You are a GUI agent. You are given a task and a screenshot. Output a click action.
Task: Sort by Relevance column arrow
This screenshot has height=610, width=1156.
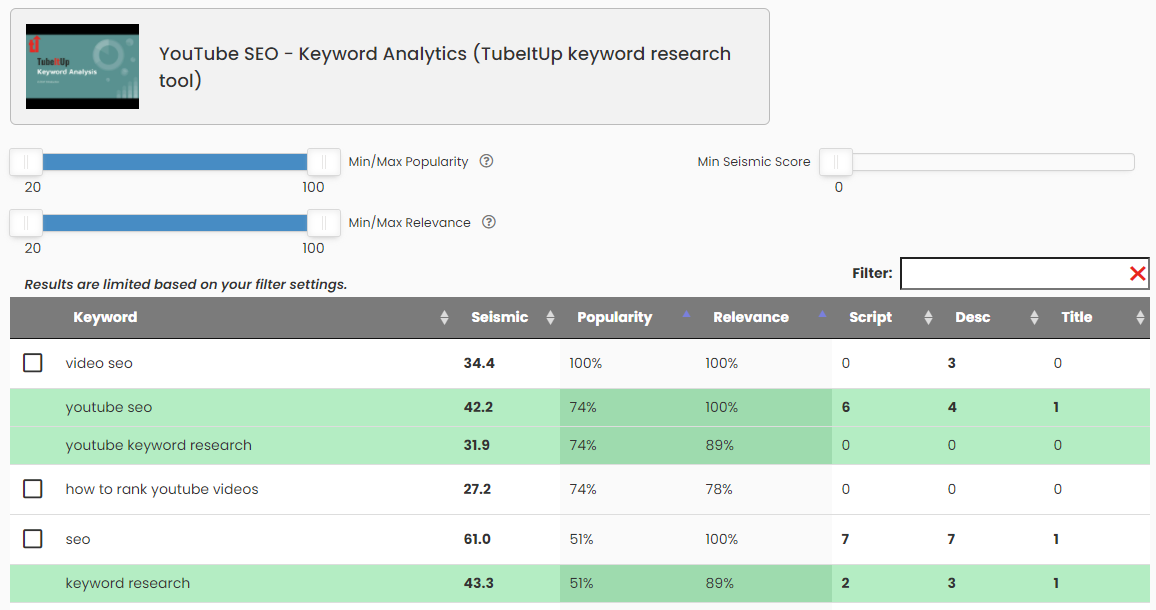(821, 314)
